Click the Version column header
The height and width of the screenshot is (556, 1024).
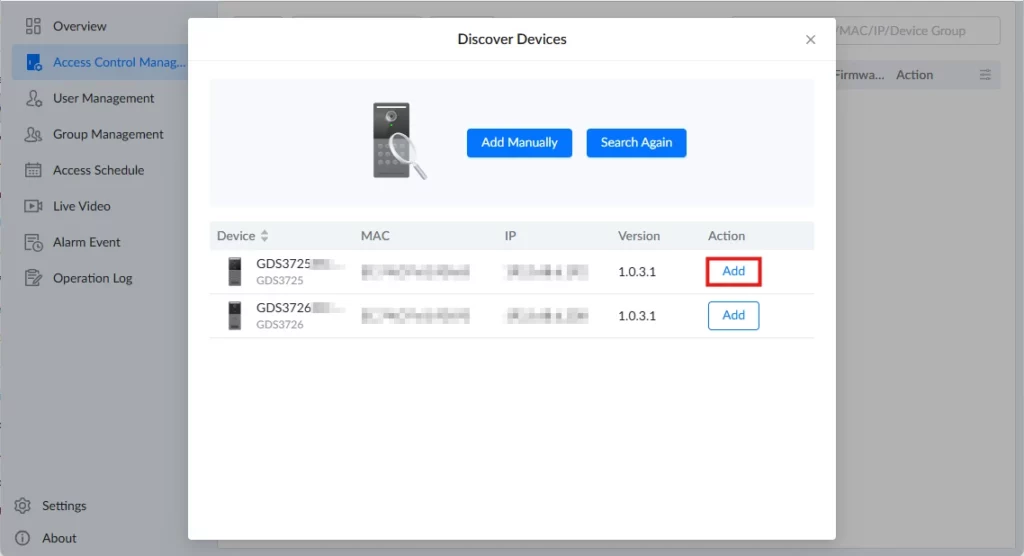pyautogui.click(x=639, y=236)
